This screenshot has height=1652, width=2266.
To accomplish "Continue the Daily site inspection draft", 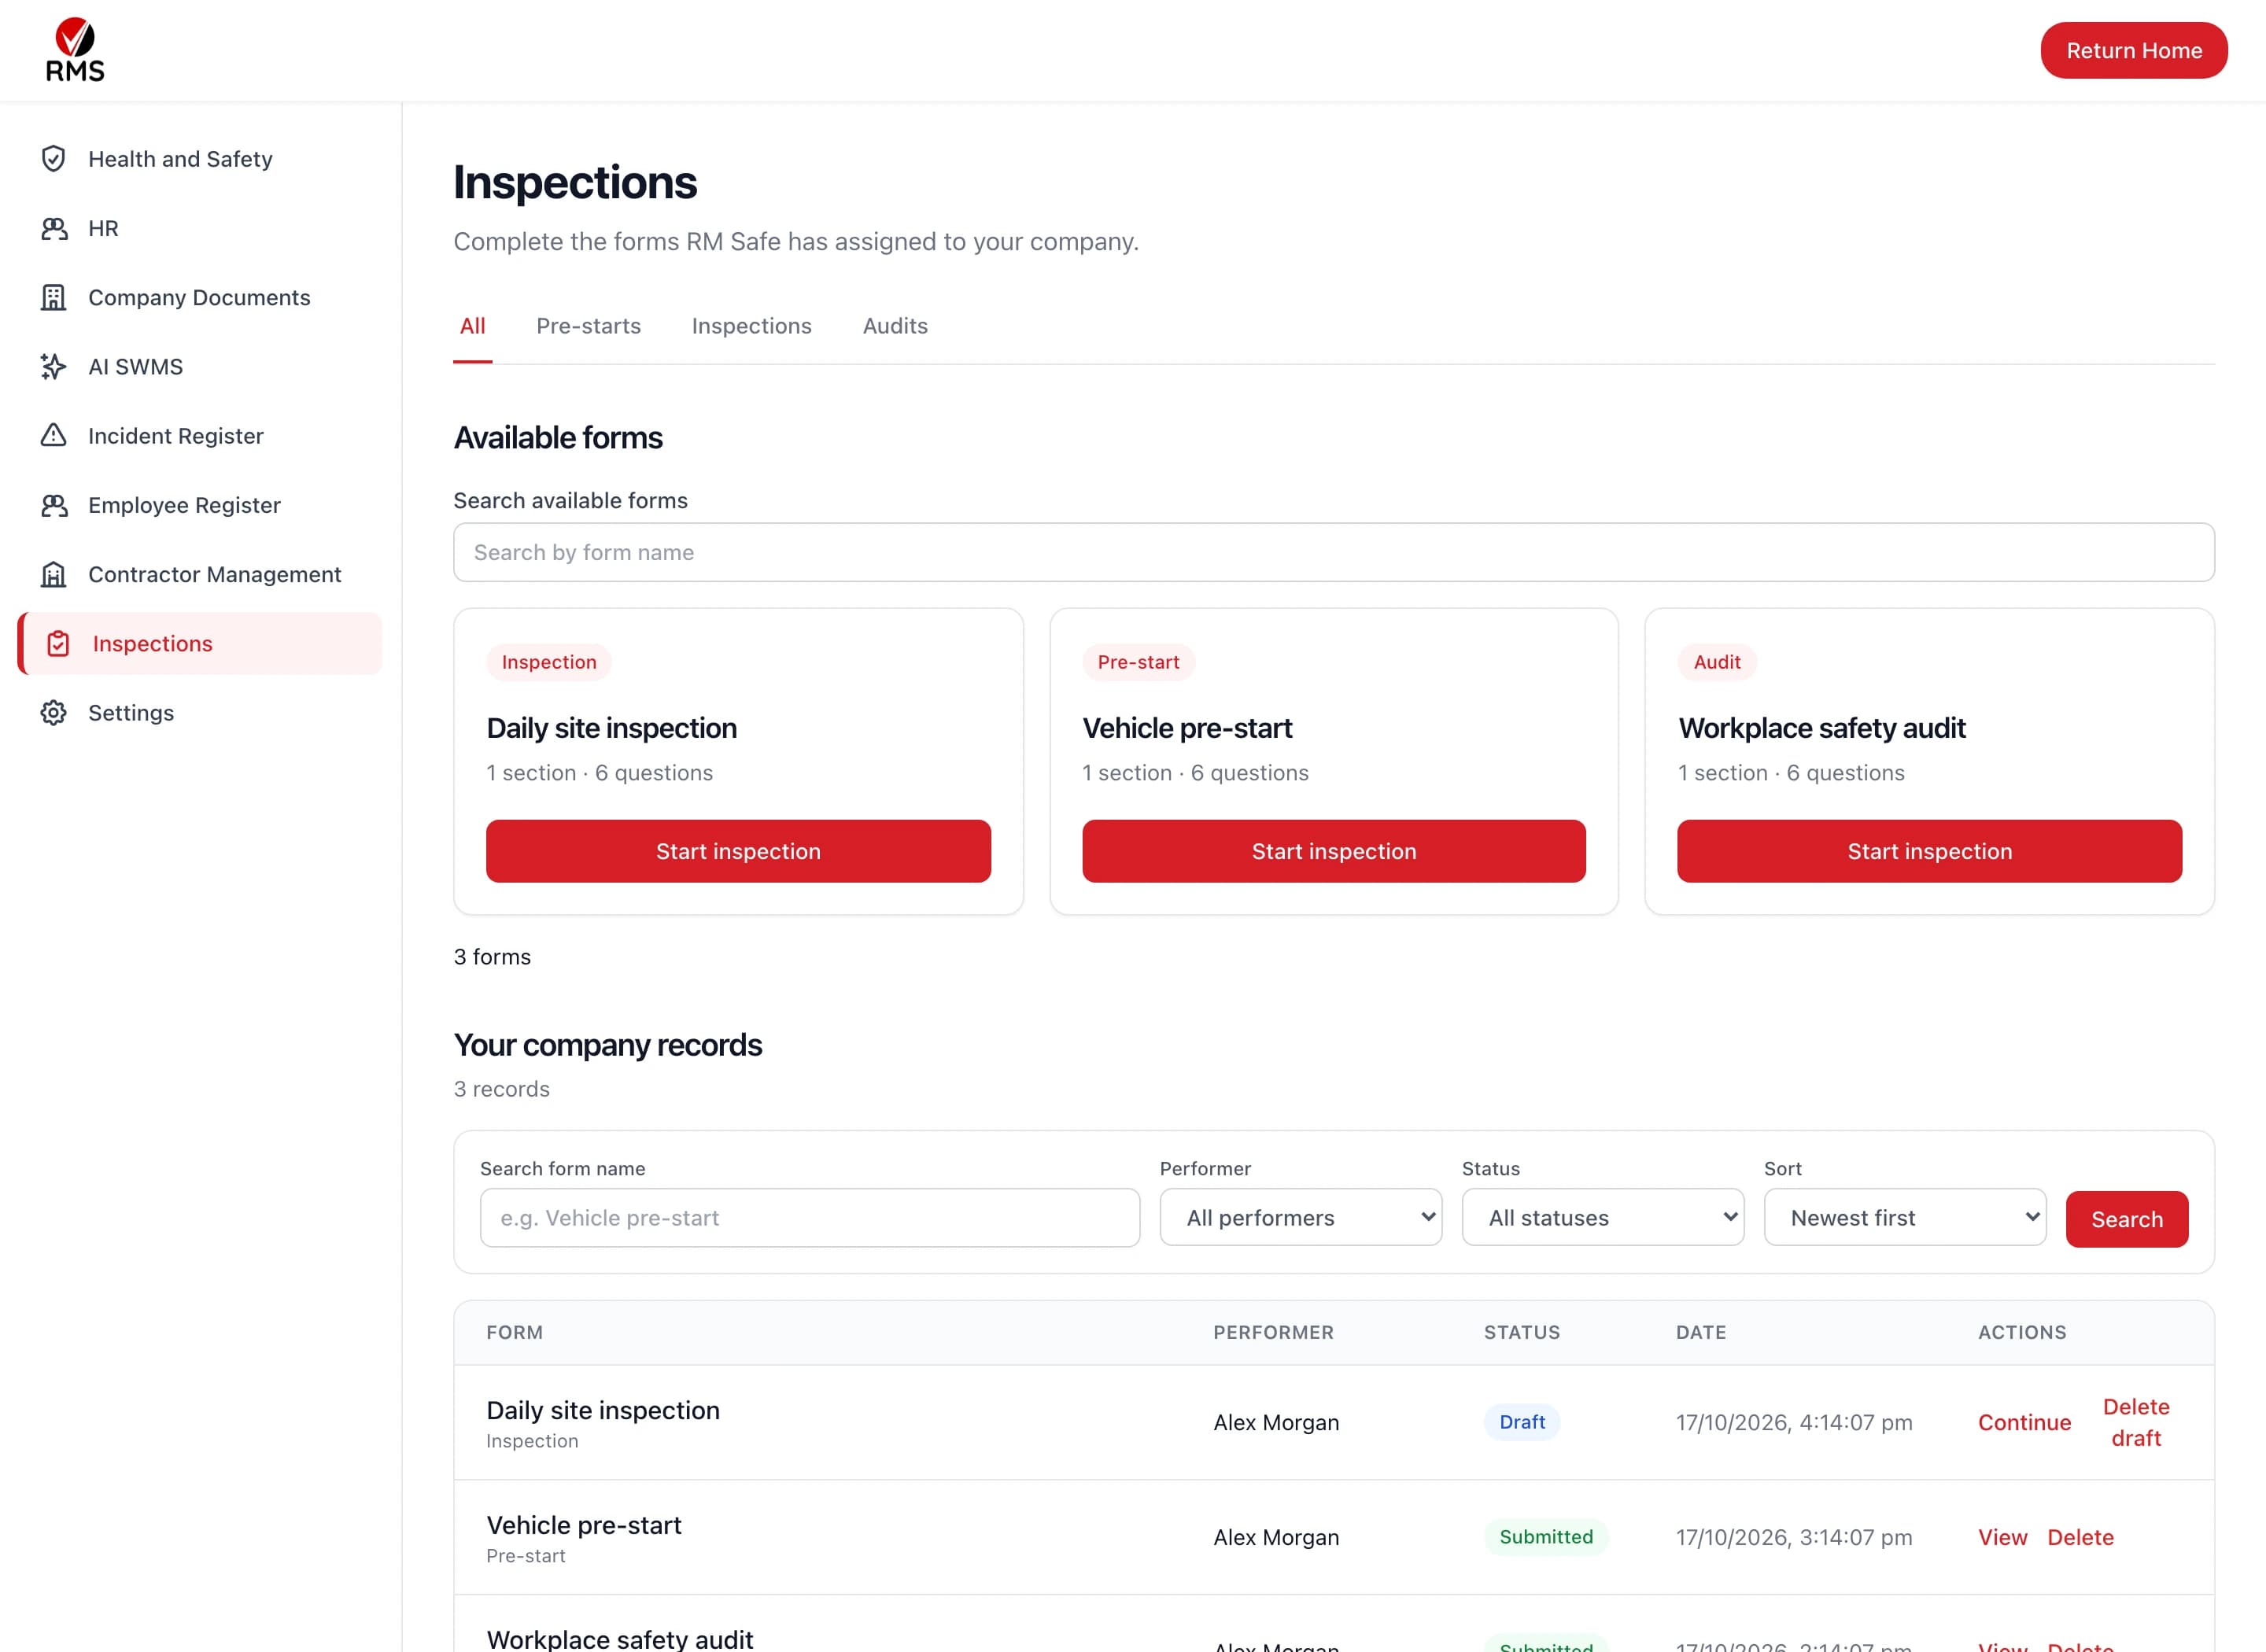I will click(2024, 1422).
